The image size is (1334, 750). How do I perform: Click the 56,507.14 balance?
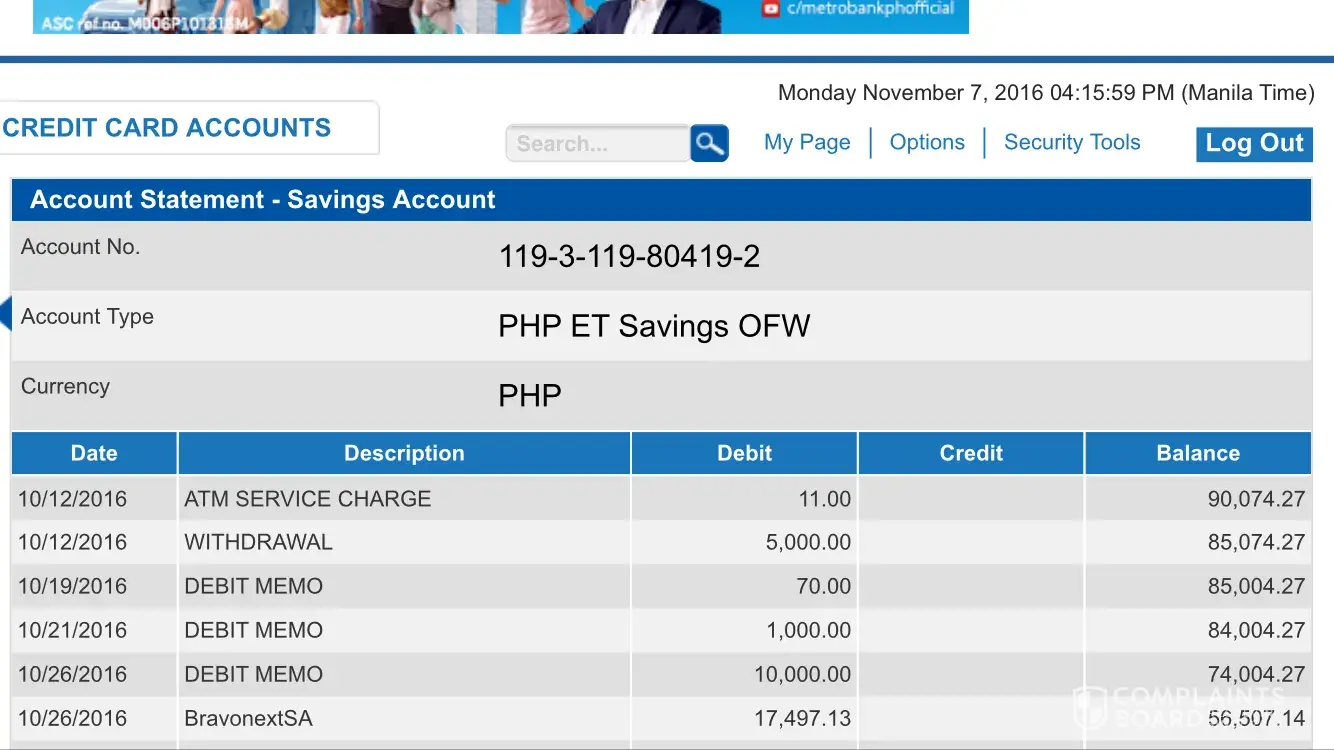[x=1256, y=718]
